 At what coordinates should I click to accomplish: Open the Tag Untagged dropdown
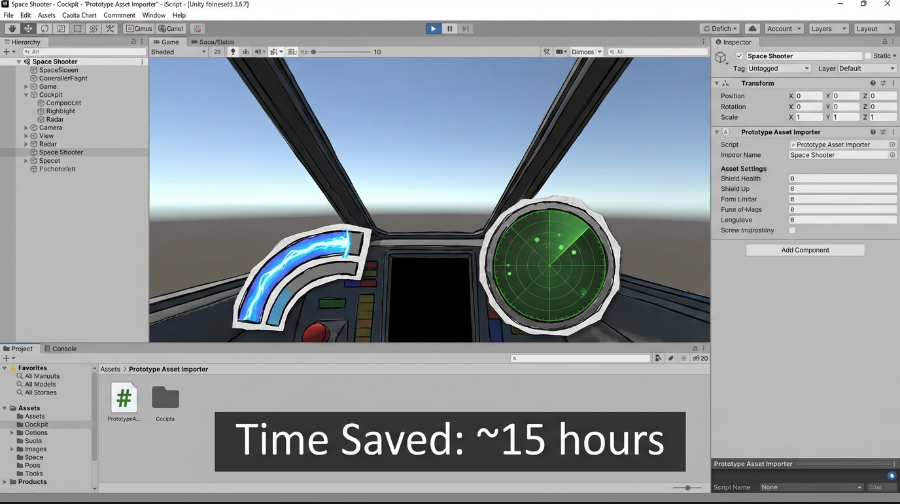[778, 68]
